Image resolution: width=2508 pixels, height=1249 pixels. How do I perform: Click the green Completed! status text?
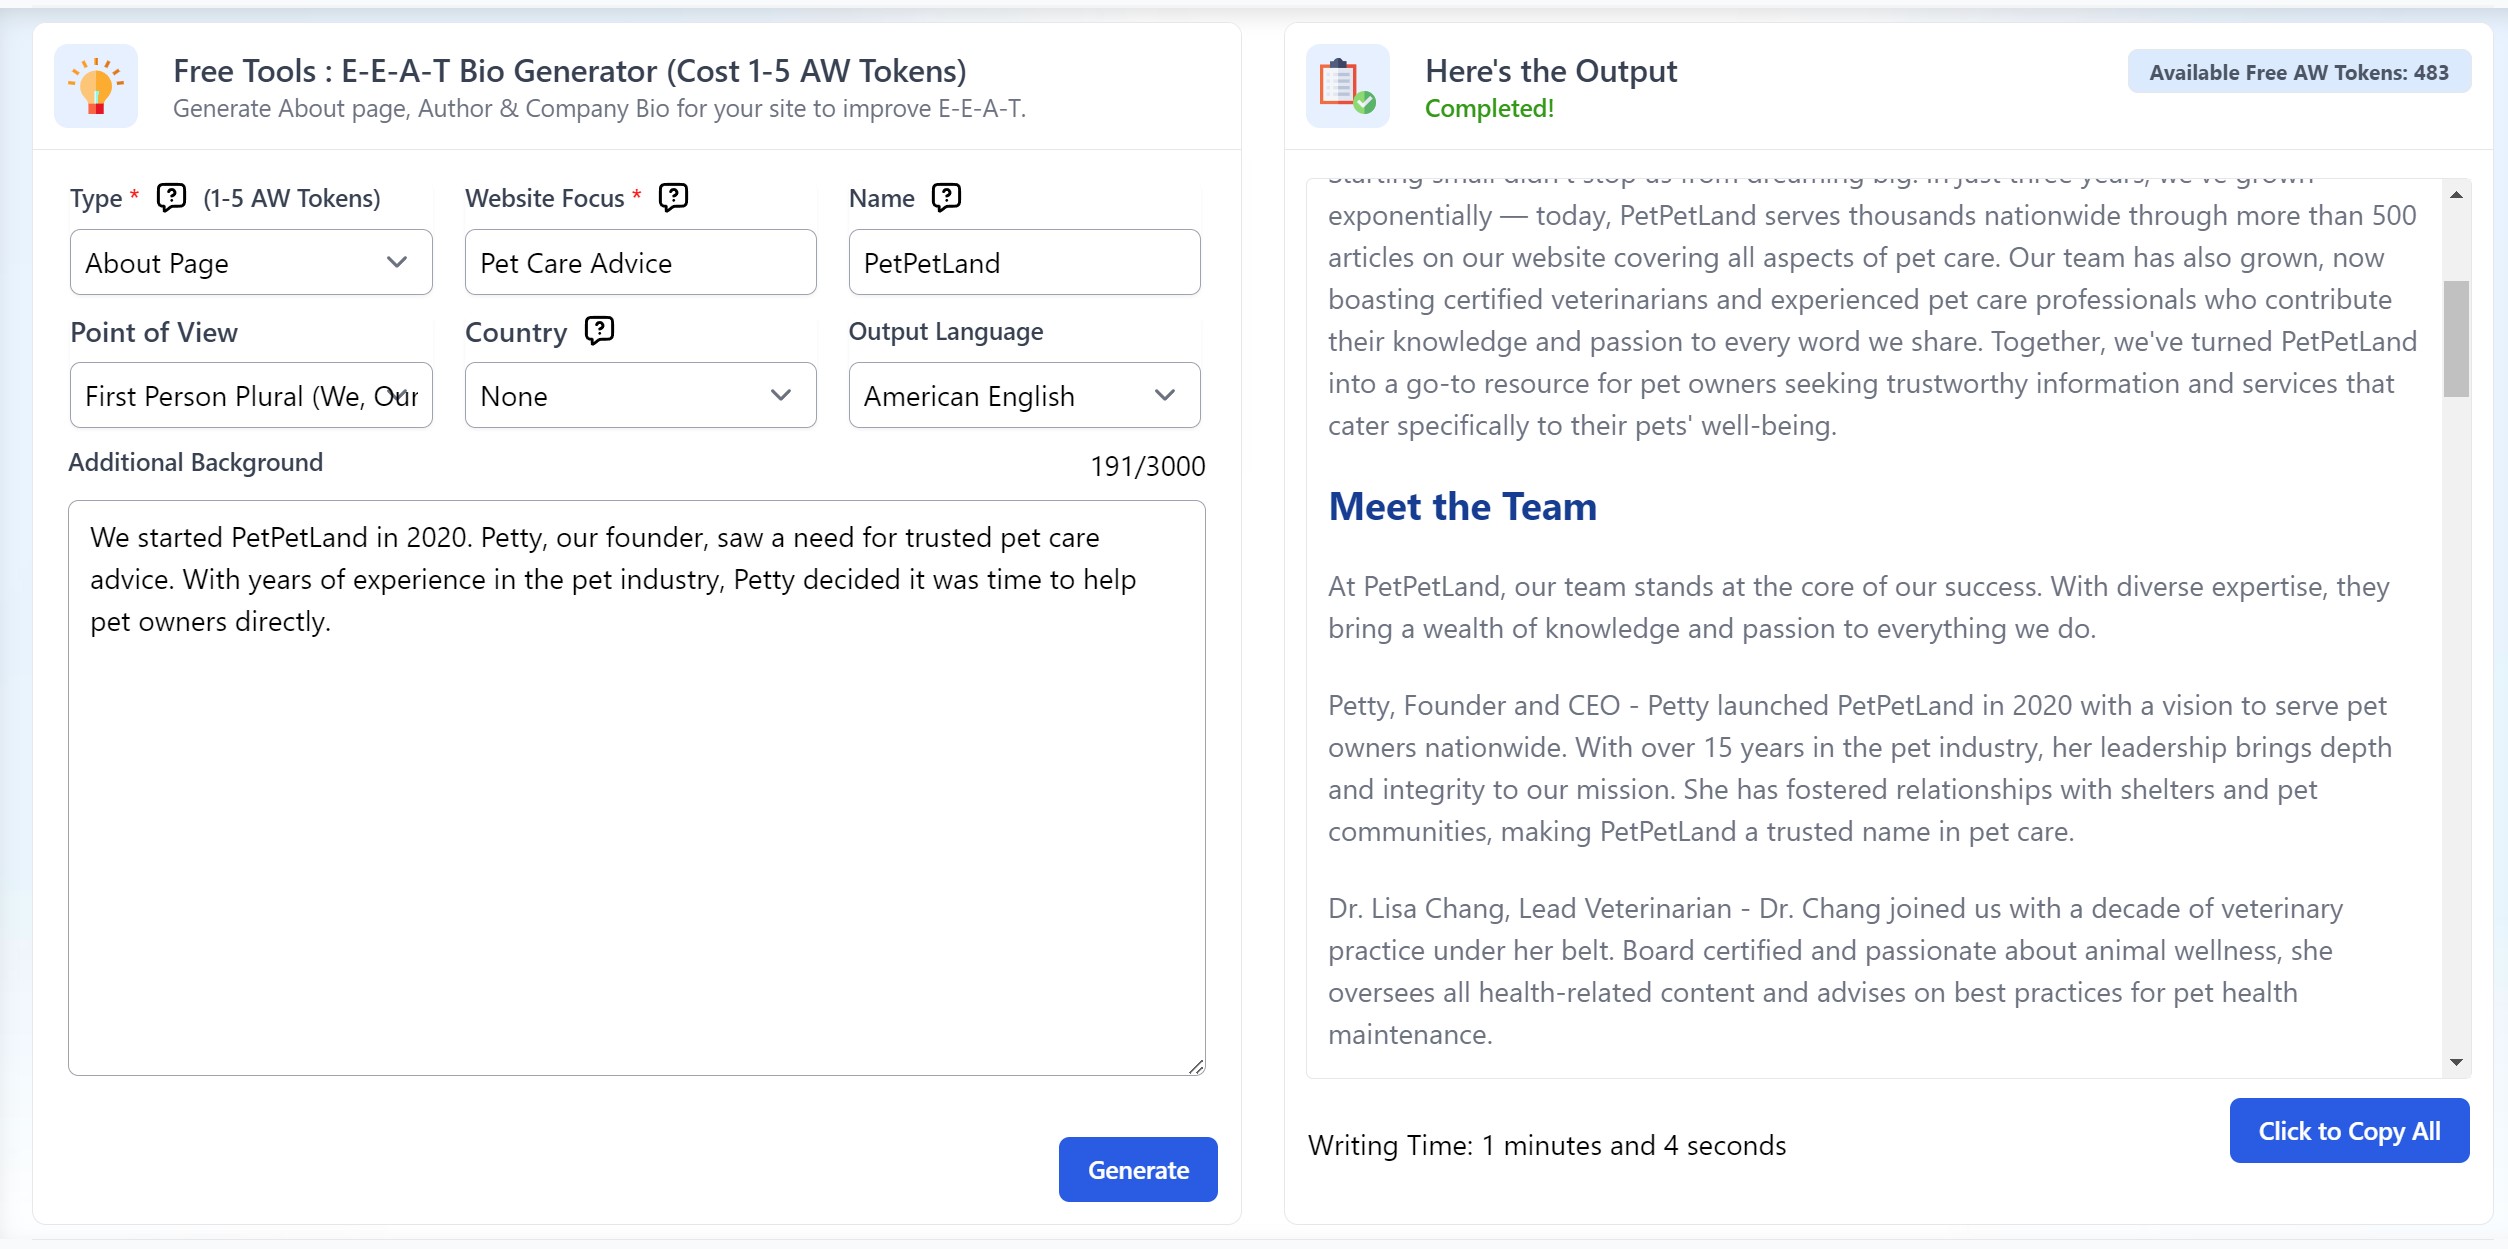point(1489,108)
